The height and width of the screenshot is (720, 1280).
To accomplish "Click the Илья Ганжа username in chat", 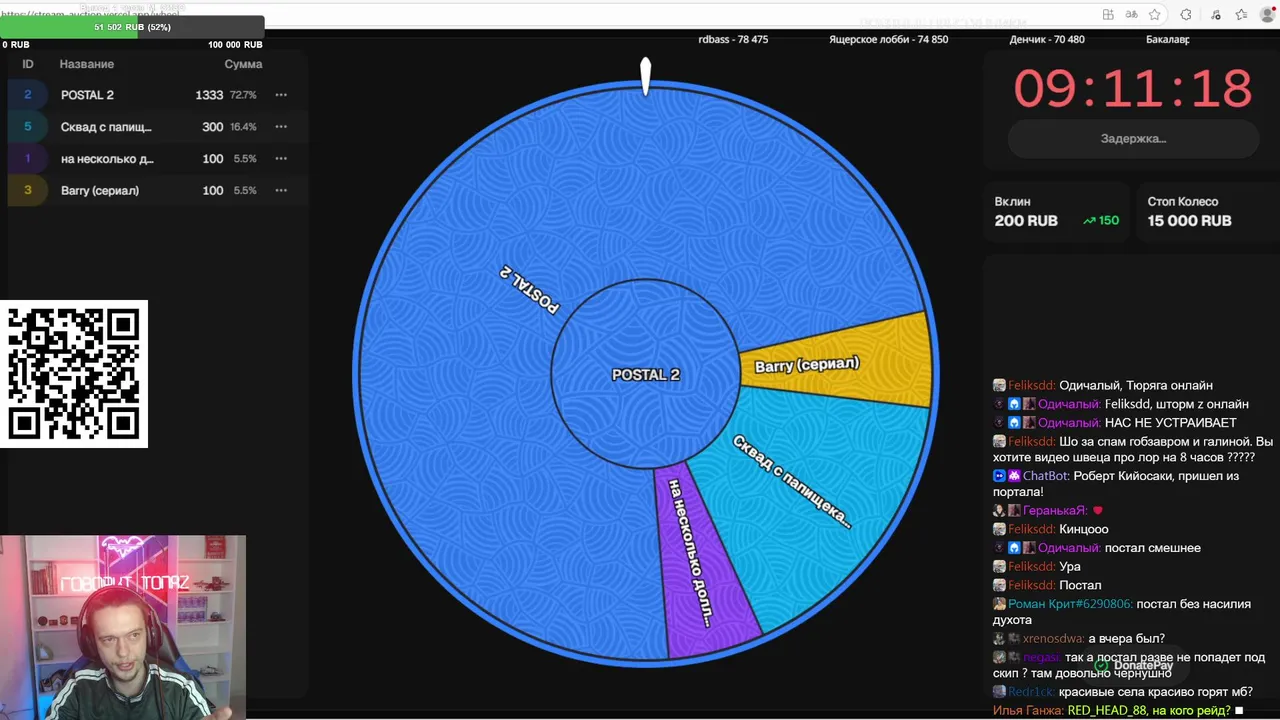I will pos(1028,711).
